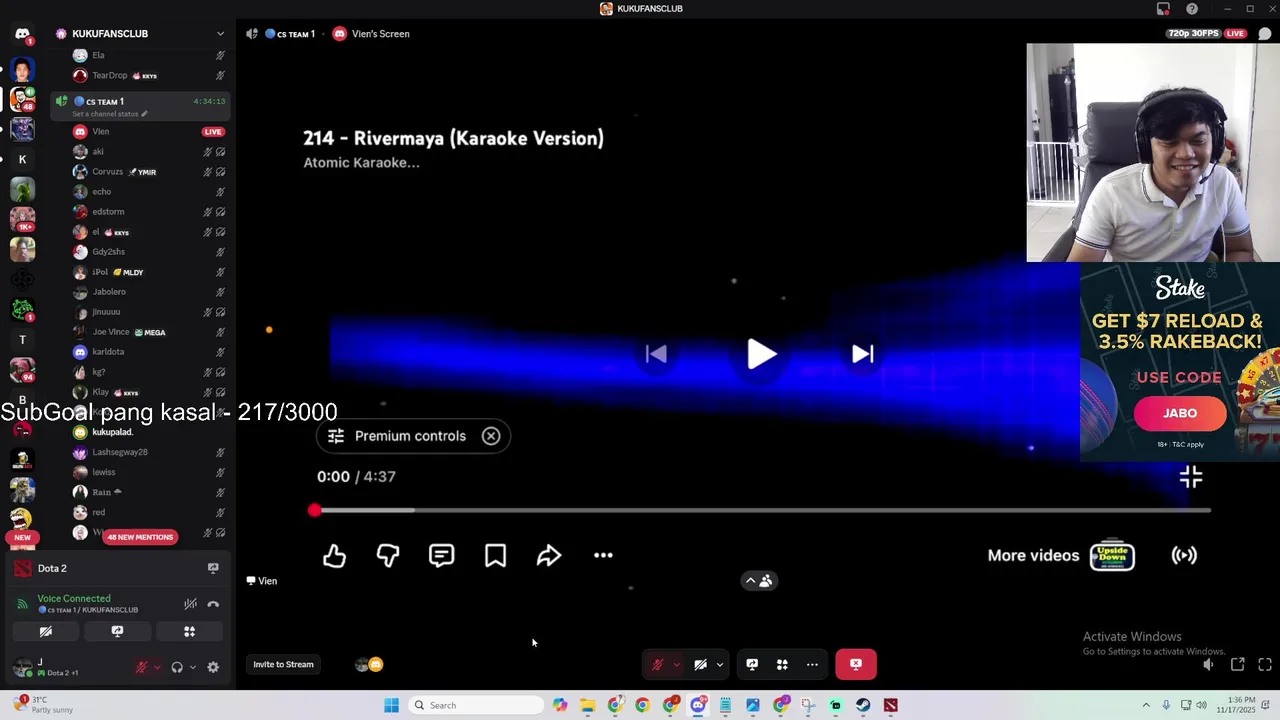Show hidden system tray icons

pyautogui.click(x=1146, y=705)
